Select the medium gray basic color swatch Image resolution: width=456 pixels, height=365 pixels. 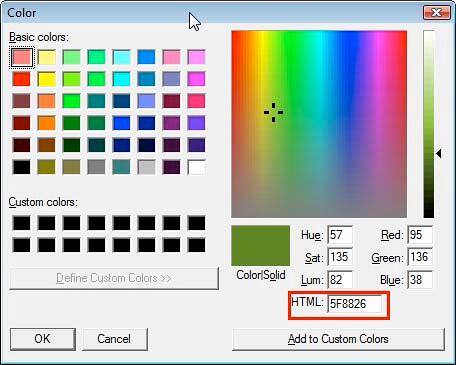coord(97,167)
